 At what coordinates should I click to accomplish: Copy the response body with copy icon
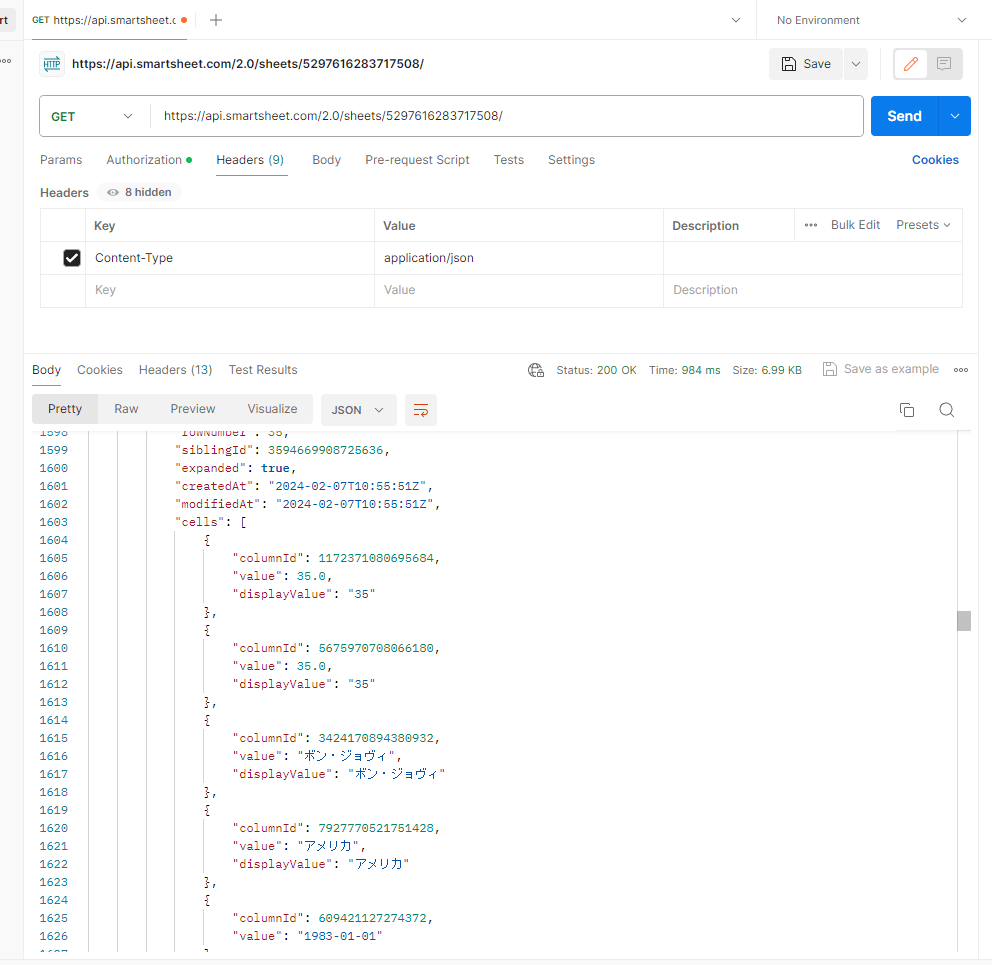(x=907, y=410)
